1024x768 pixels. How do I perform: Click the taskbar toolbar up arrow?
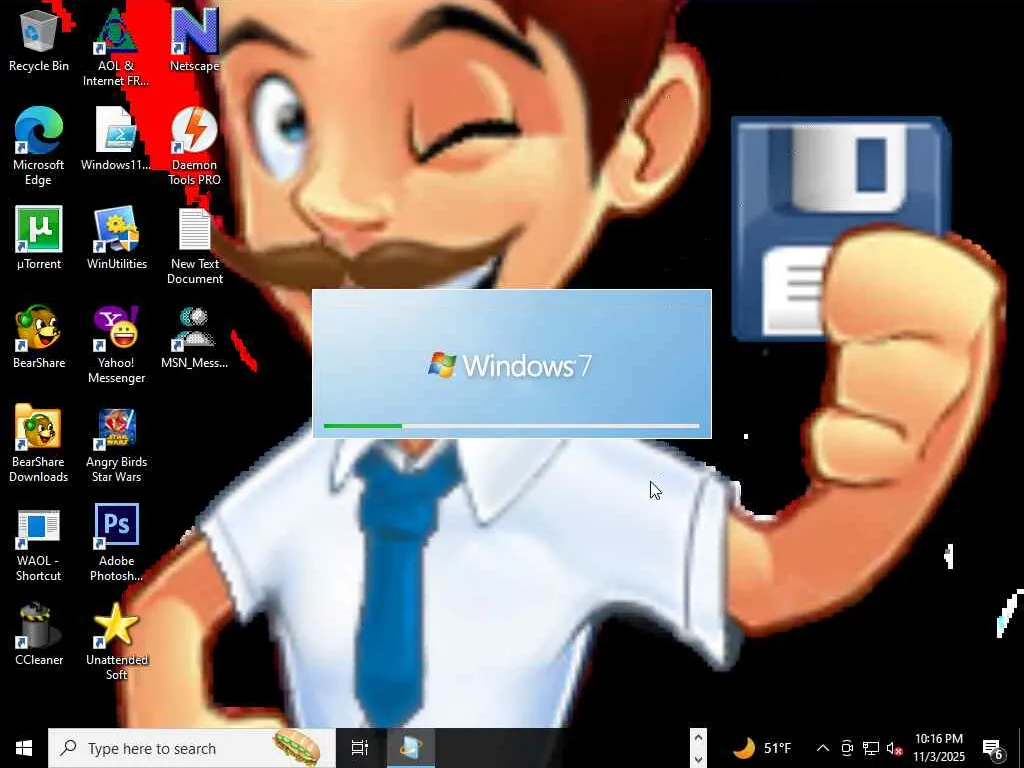(x=697, y=738)
